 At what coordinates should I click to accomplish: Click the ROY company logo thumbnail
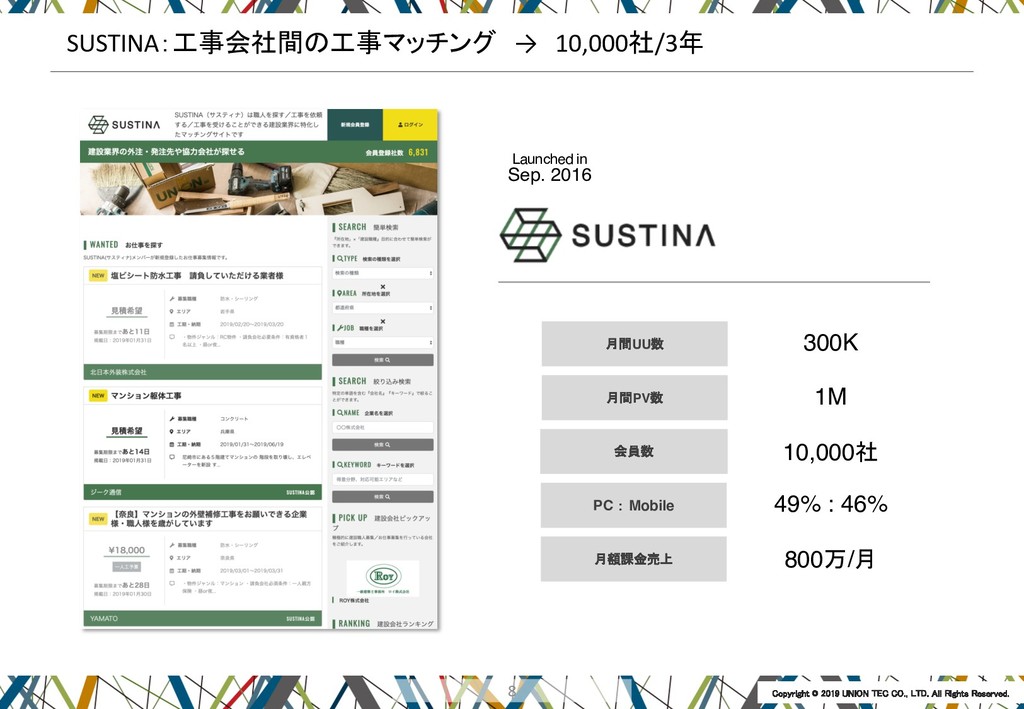coord(383,578)
